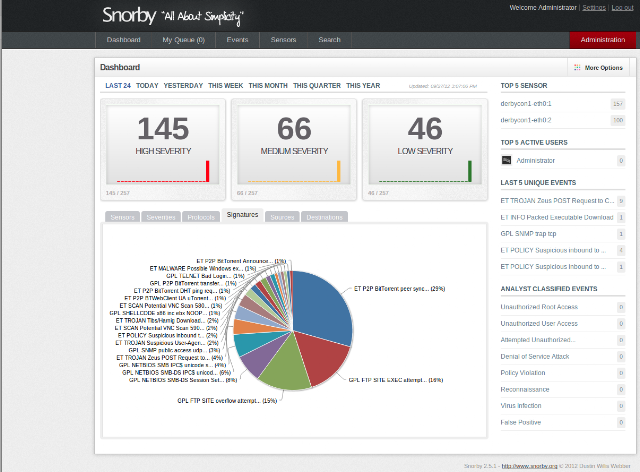Image resolution: width=640 pixels, height=472 pixels.
Task: Click the red Administration button
Action: pyautogui.click(x=602, y=40)
